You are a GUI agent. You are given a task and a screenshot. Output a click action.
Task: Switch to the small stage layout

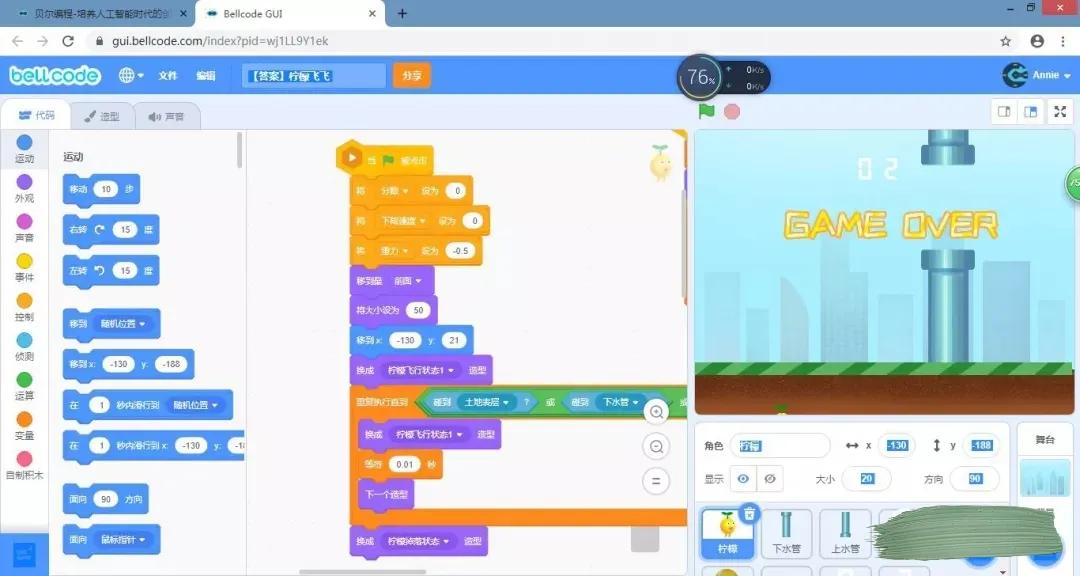click(x=1004, y=112)
